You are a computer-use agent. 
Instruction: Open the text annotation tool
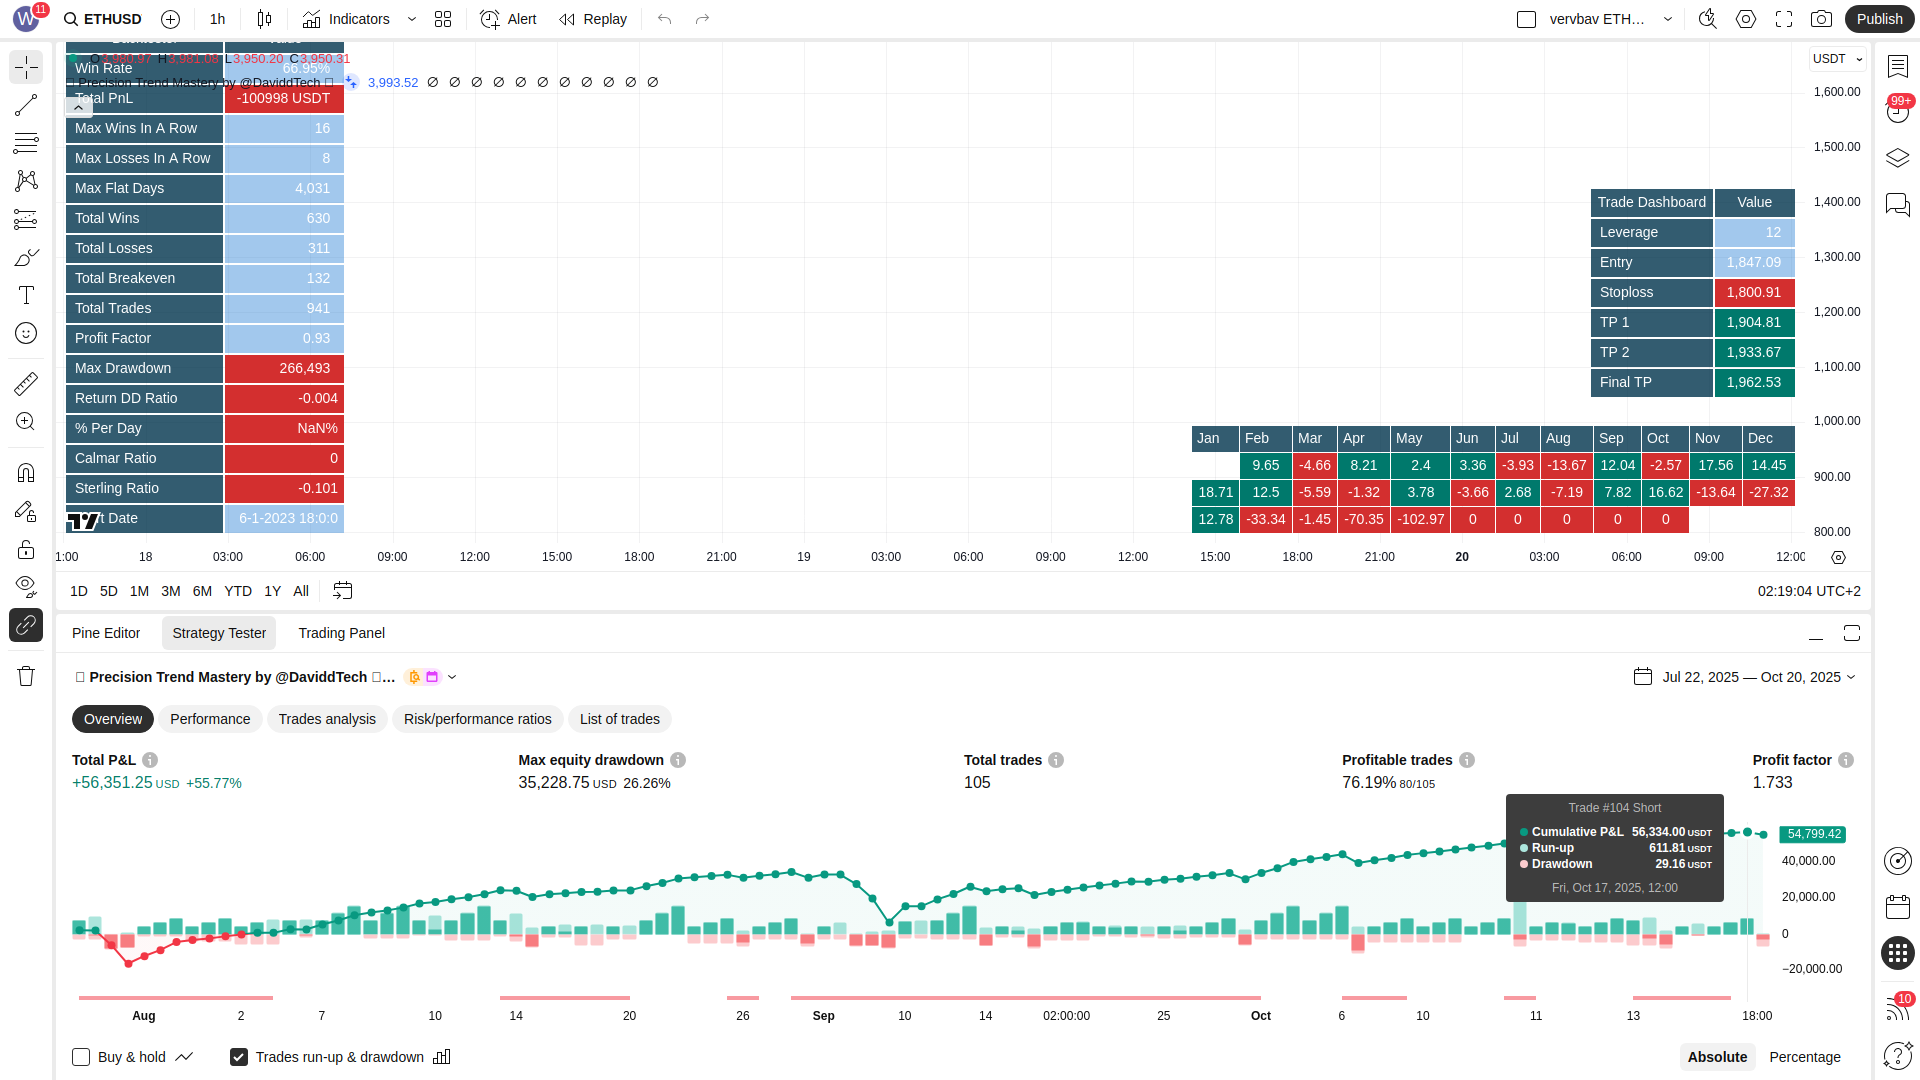coord(26,295)
